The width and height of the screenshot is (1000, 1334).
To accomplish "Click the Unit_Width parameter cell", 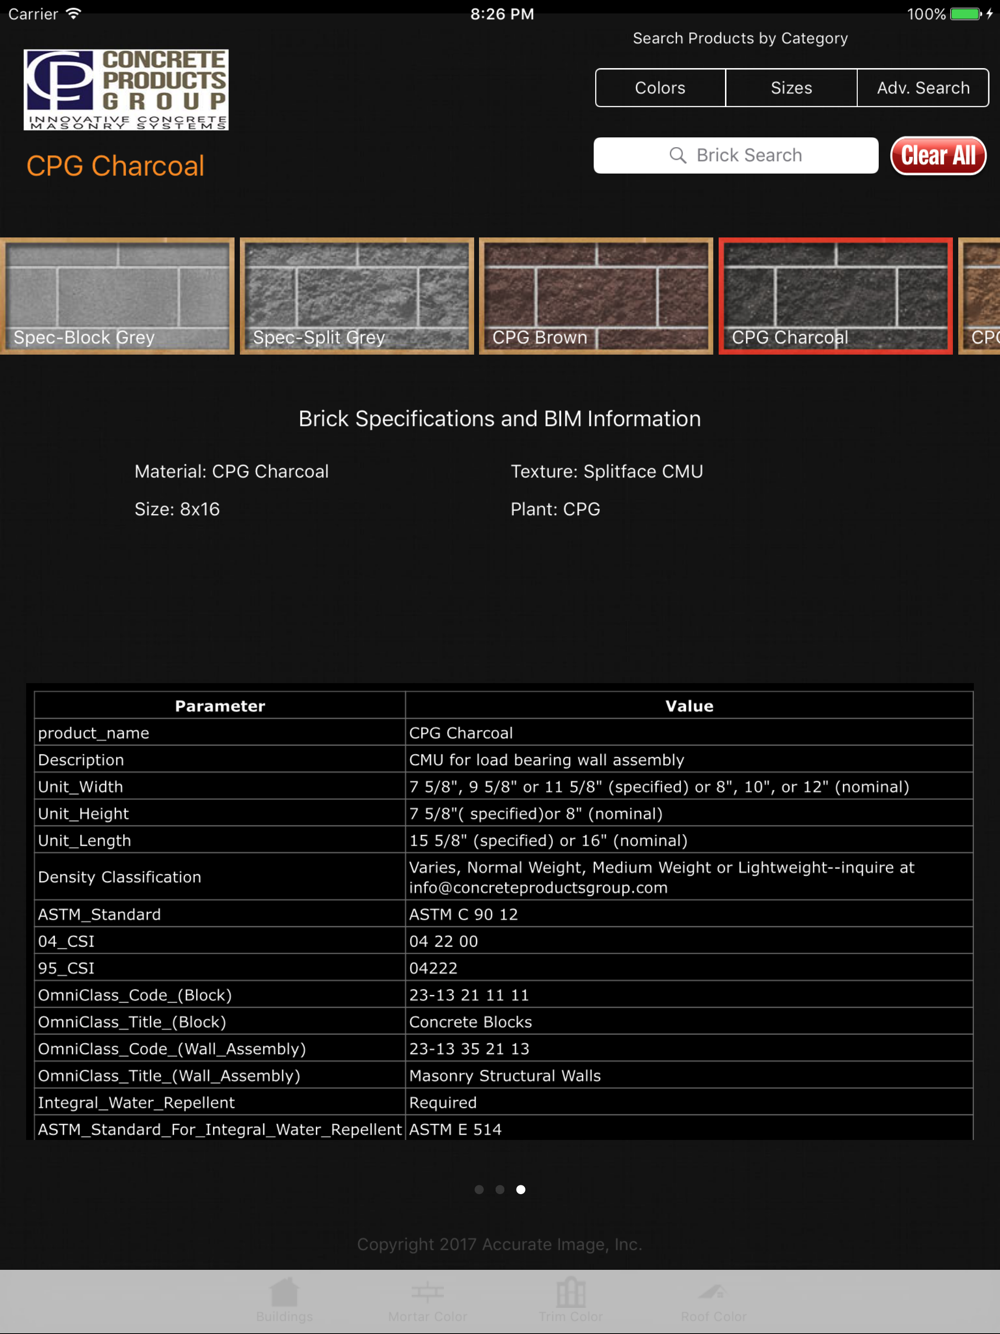I will 220,787.
